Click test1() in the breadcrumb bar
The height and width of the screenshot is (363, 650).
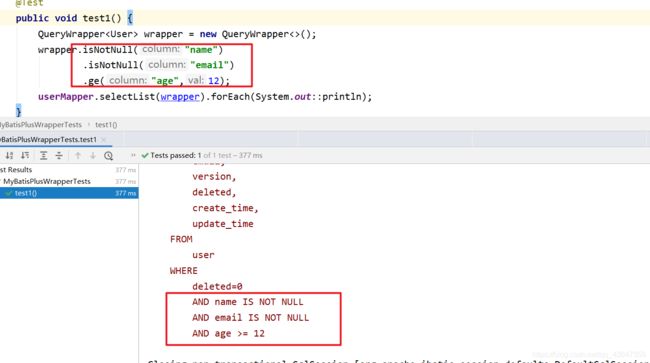(106, 125)
